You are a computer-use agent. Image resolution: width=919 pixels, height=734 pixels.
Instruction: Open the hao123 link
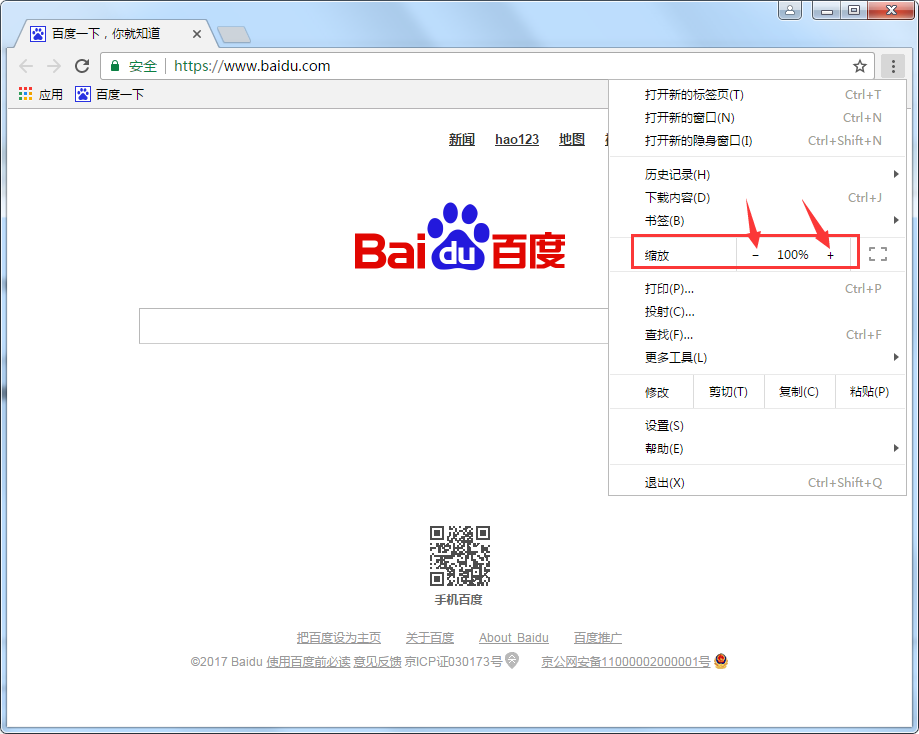tap(516, 139)
